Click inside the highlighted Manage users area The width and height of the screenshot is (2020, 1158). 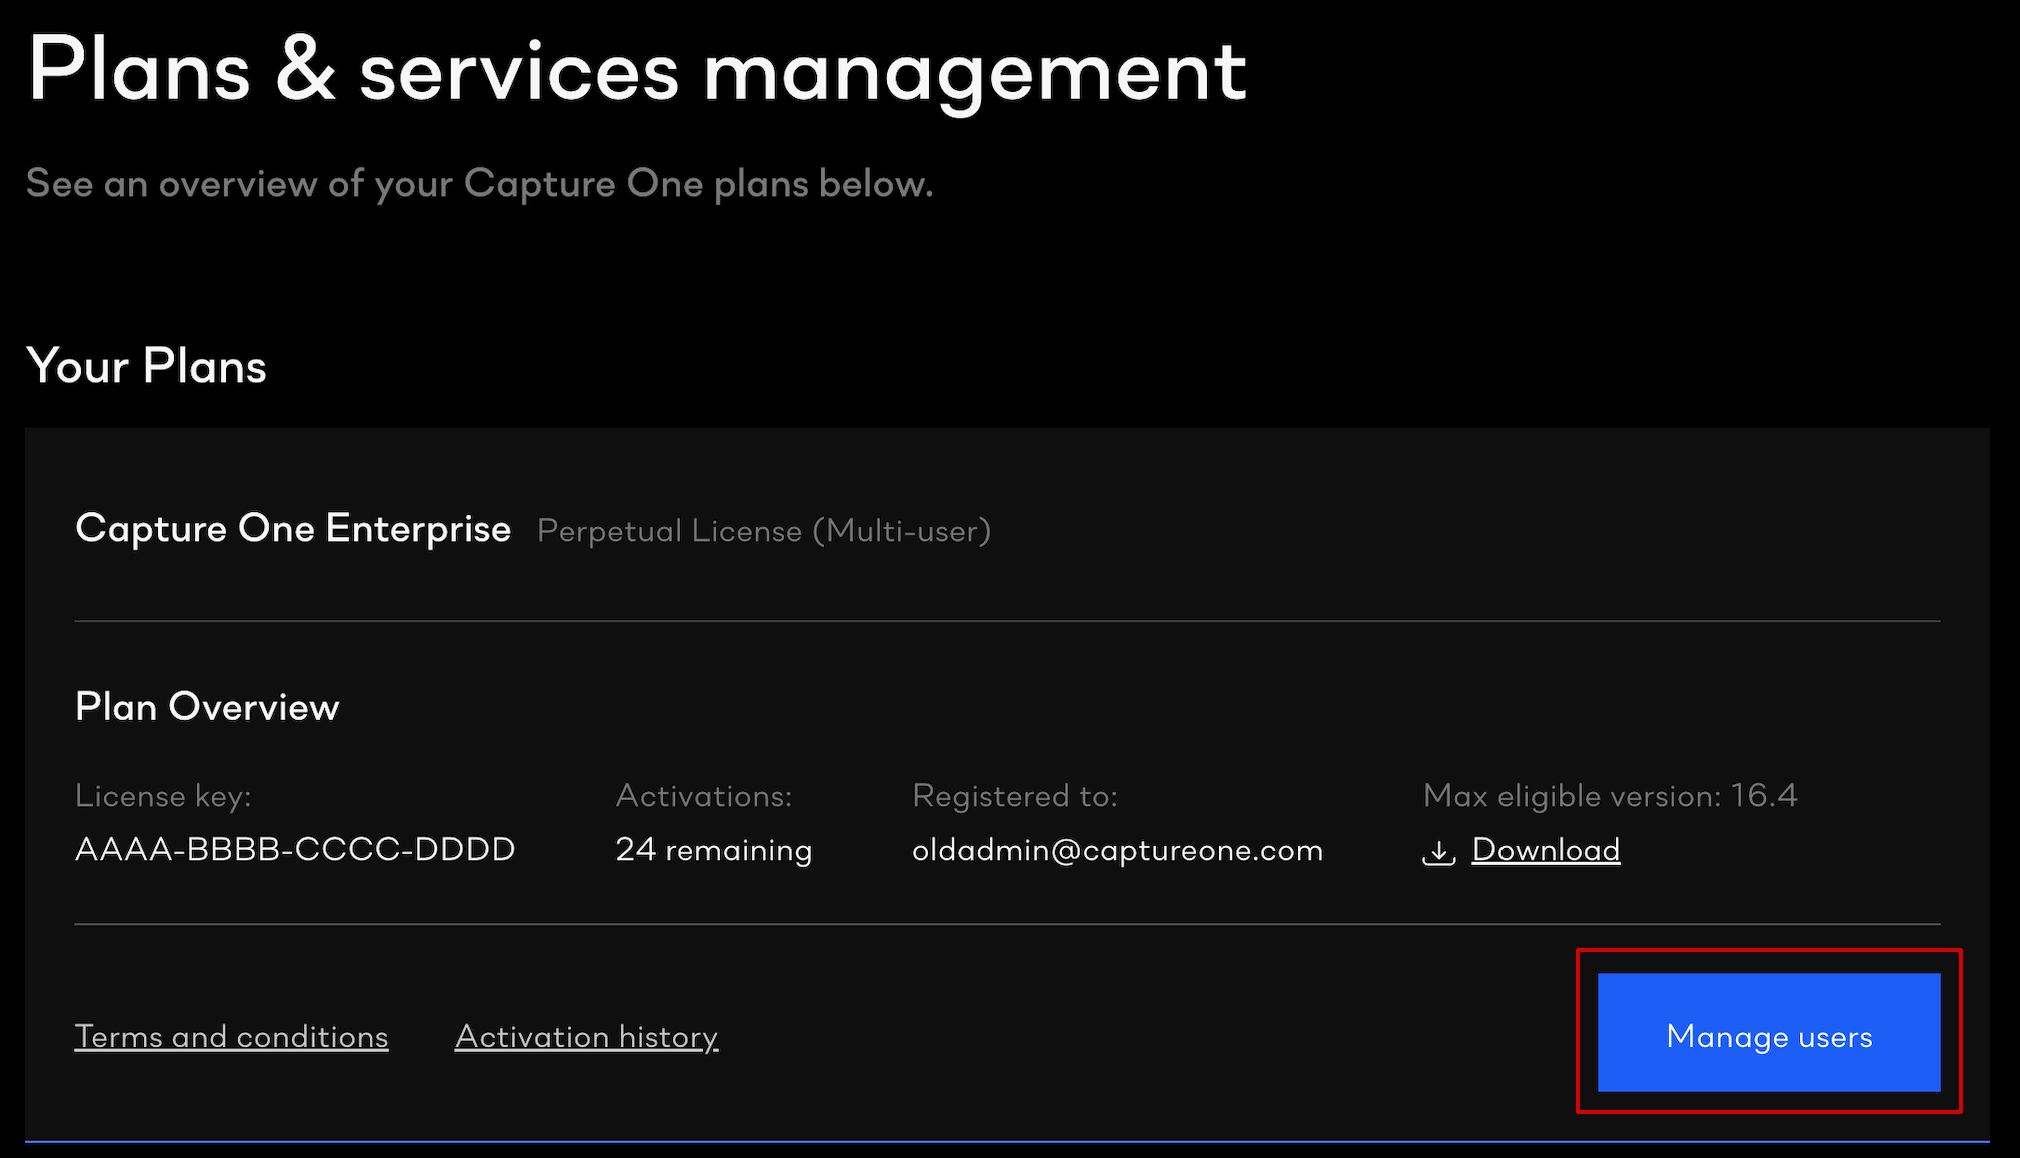(x=1768, y=1036)
